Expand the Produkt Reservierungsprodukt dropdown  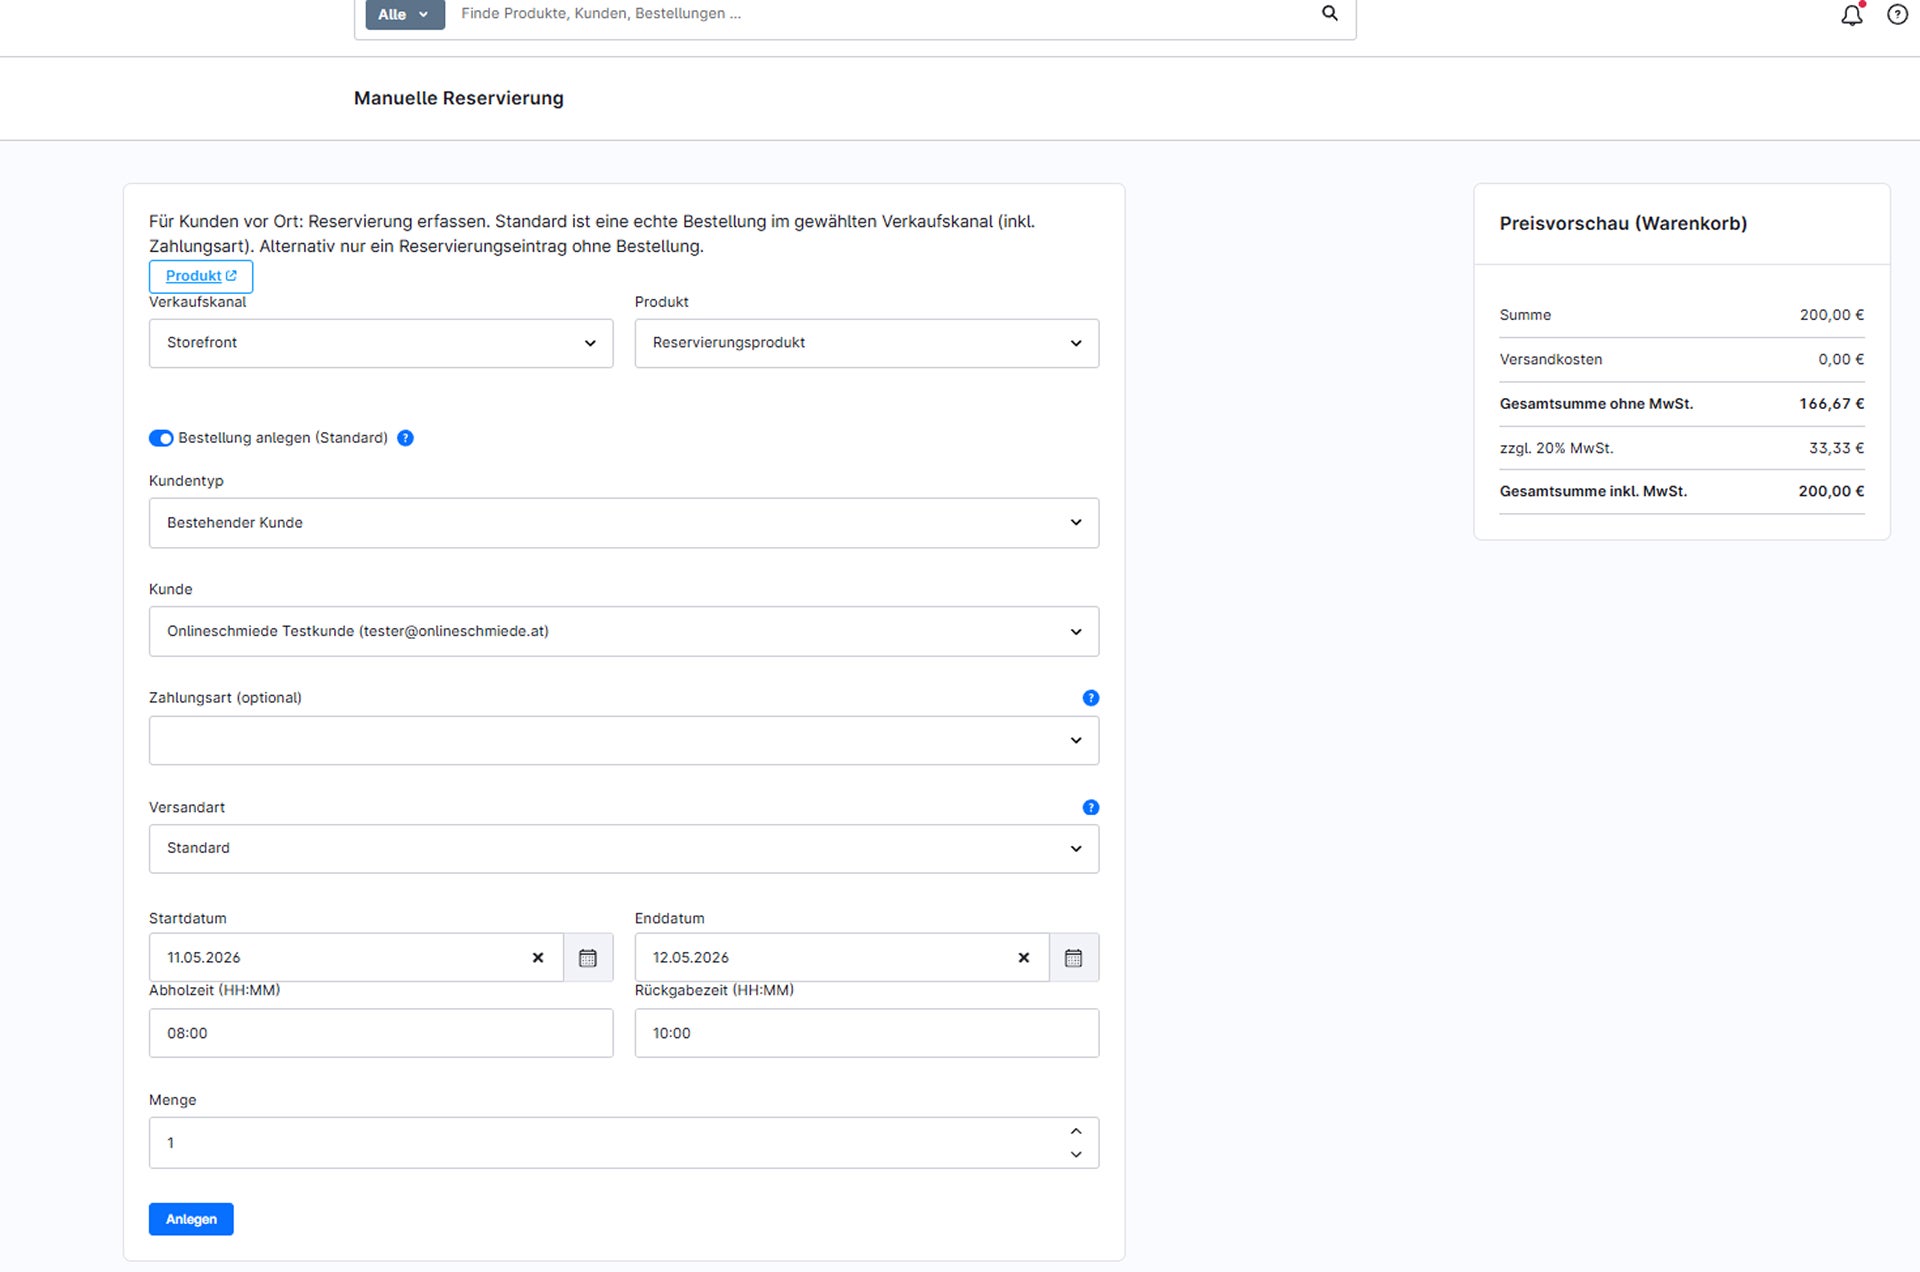[x=866, y=343]
